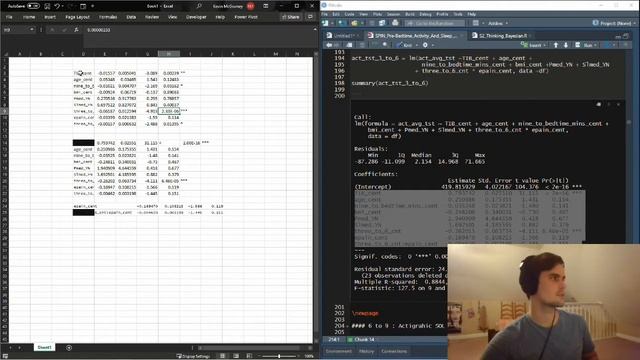Open the Developer ribbon tab
Screen dimensions: 640x360
pyautogui.click(x=196, y=17)
